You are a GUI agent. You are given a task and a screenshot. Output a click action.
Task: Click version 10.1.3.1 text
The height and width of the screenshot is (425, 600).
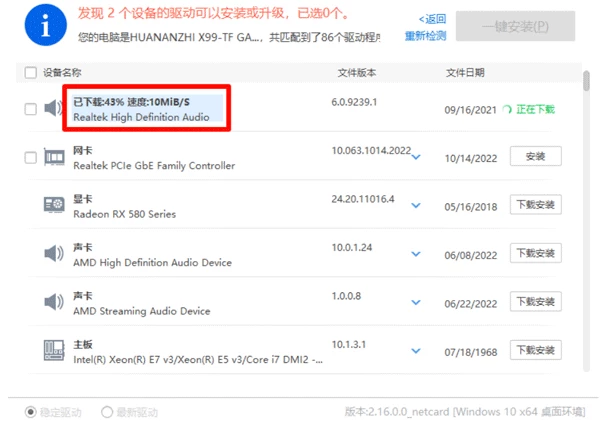pos(349,344)
